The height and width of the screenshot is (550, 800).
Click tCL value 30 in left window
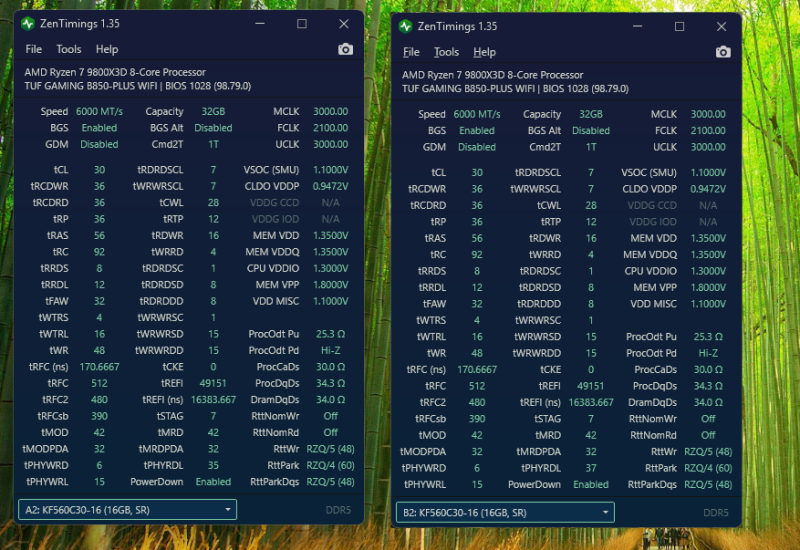(99, 170)
